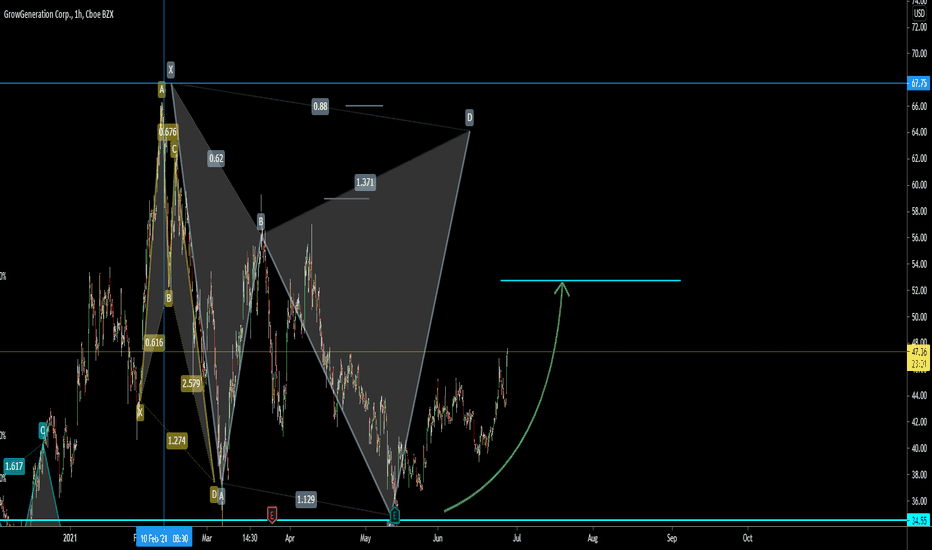Click the 56.00 price axis tick
Image resolution: width=932 pixels, height=550 pixels.
click(919, 238)
